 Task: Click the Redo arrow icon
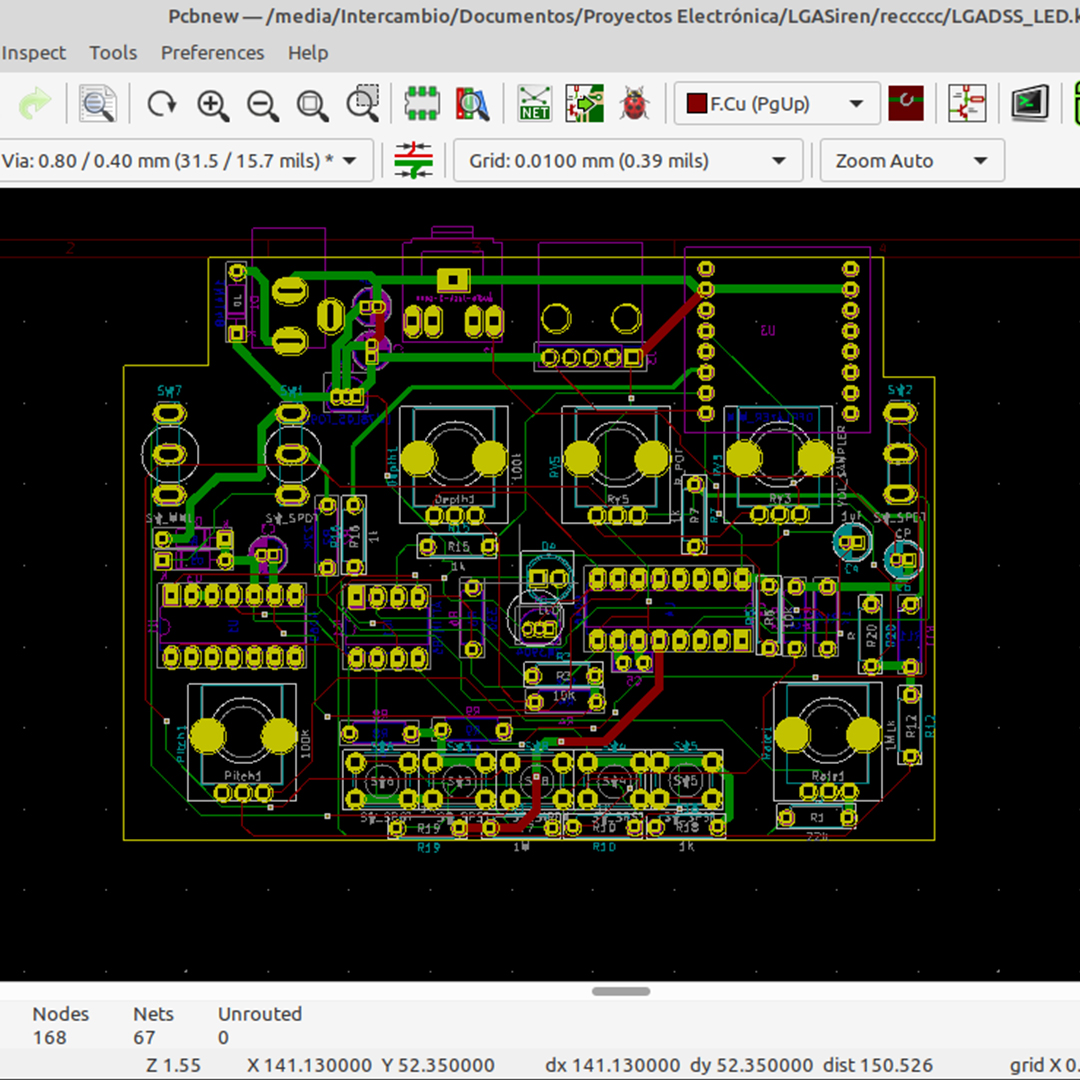35,104
